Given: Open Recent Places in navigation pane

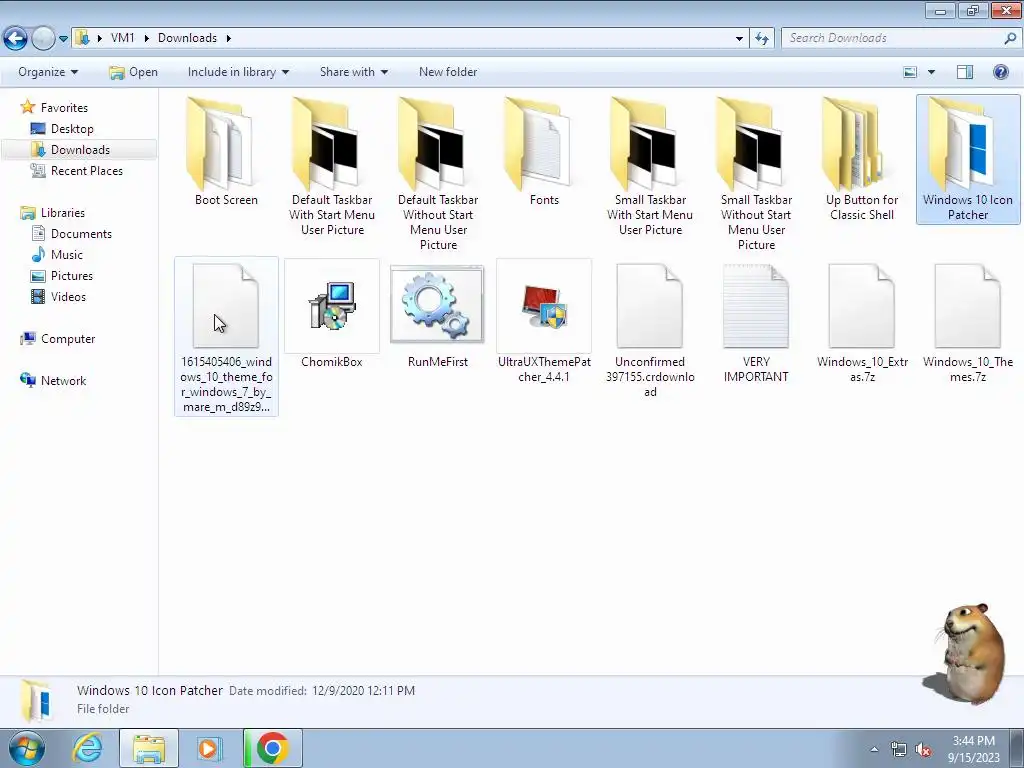Looking at the screenshot, I should [x=87, y=170].
